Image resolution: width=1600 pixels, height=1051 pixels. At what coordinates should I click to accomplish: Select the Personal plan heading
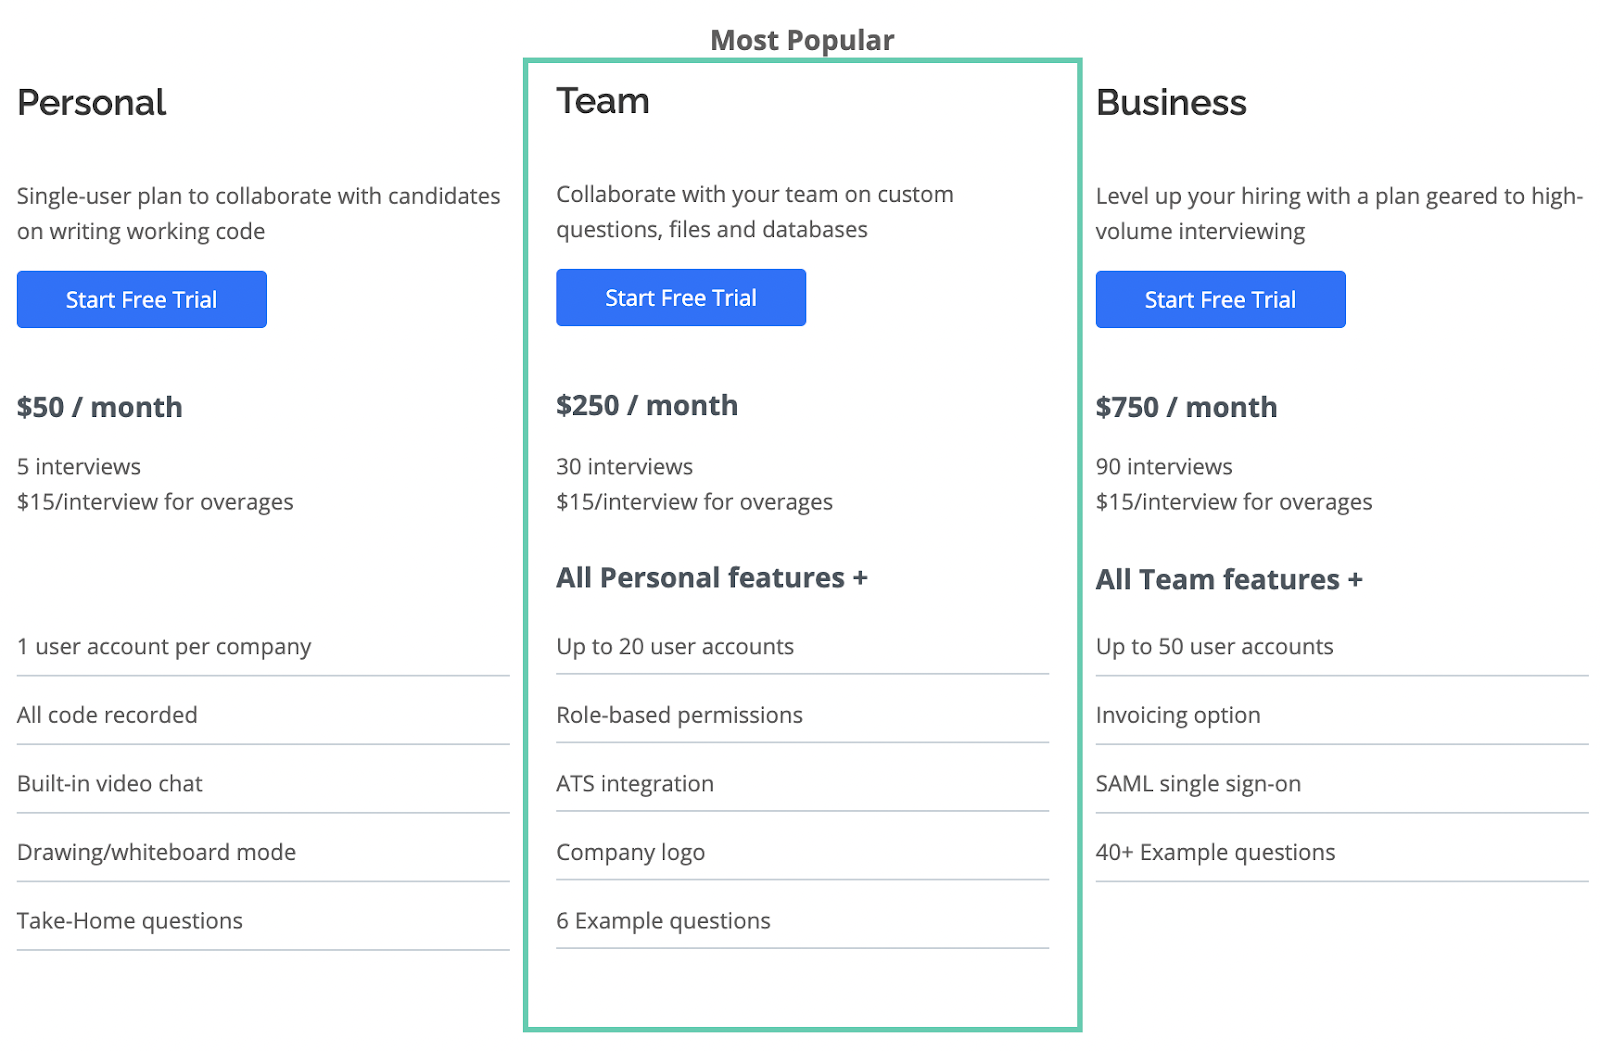(x=92, y=103)
